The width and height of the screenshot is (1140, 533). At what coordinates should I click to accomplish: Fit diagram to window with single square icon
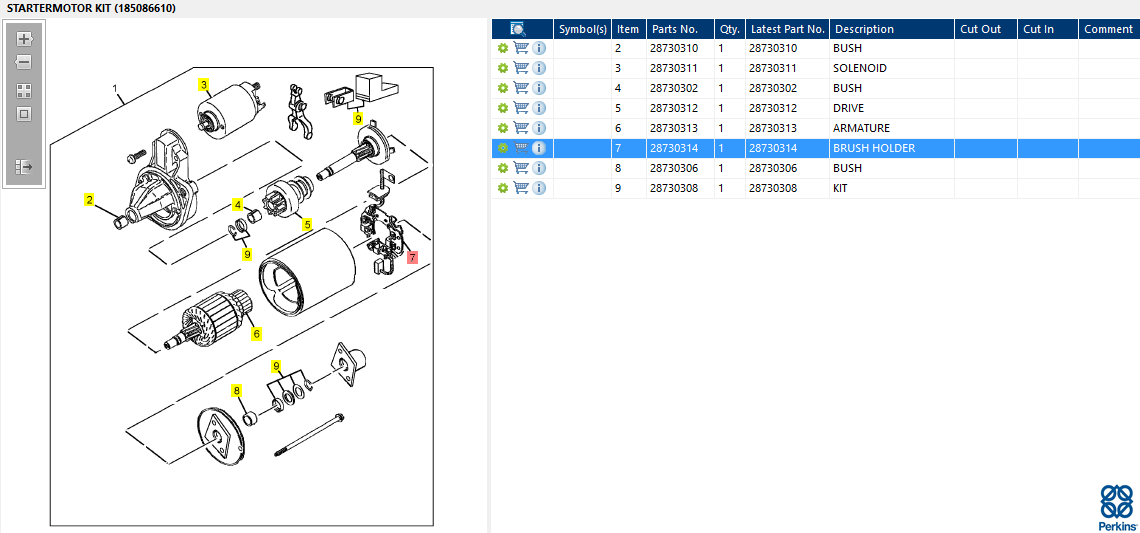pos(24,114)
